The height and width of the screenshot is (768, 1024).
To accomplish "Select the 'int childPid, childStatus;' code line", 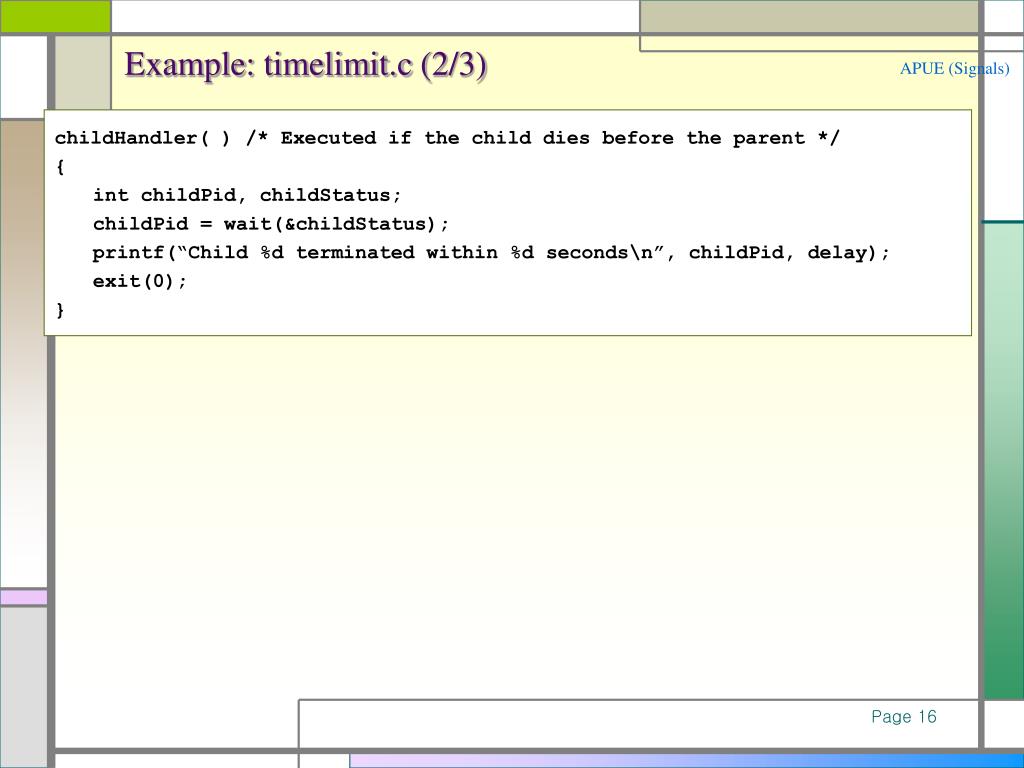I will pyautogui.click(x=247, y=195).
